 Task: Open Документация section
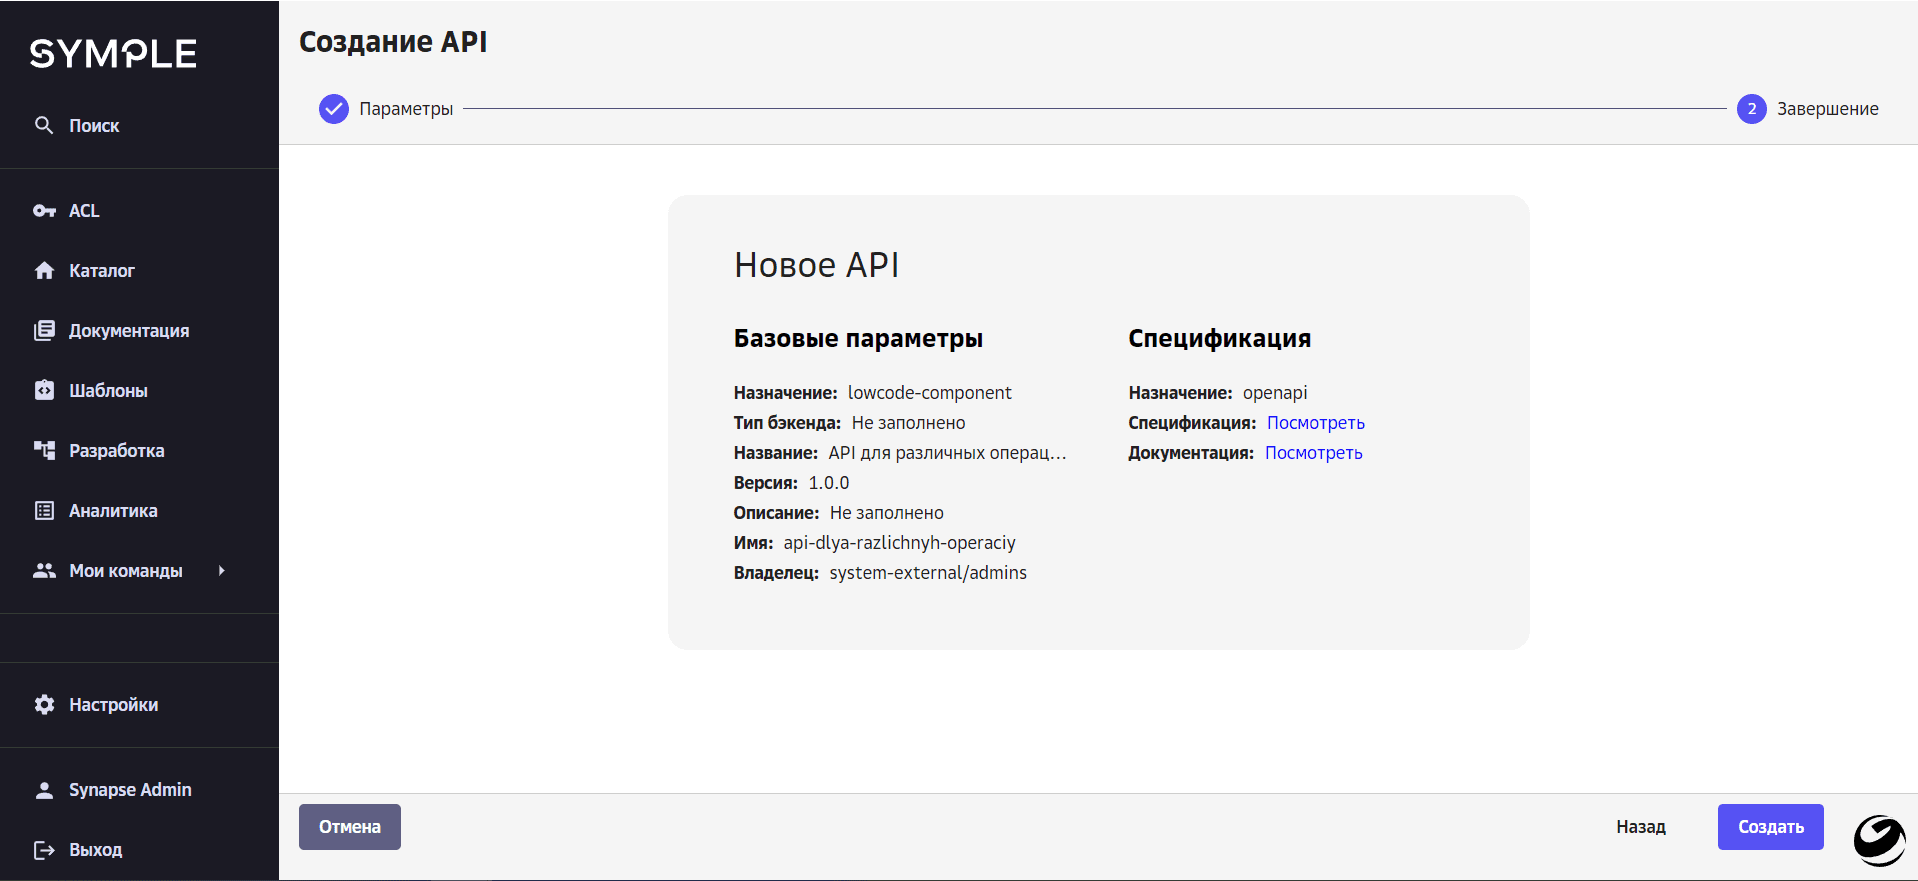click(x=129, y=331)
